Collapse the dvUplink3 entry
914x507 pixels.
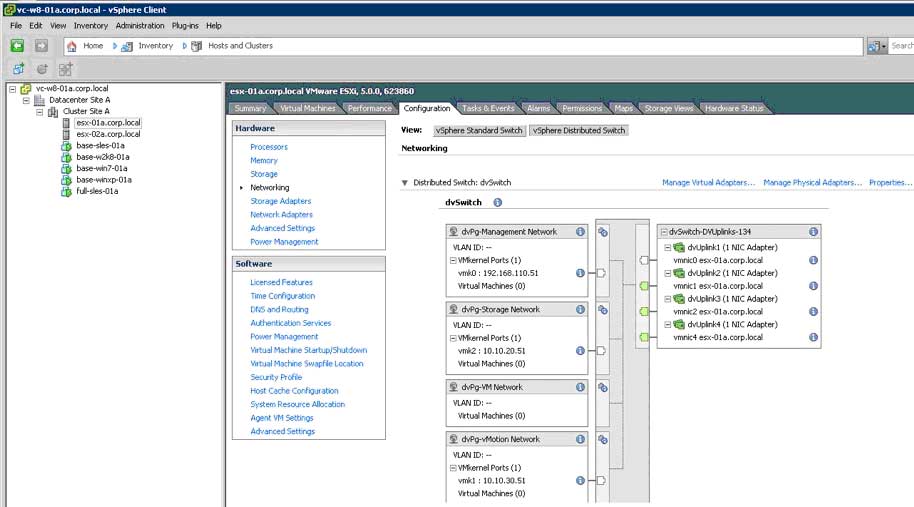point(668,299)
